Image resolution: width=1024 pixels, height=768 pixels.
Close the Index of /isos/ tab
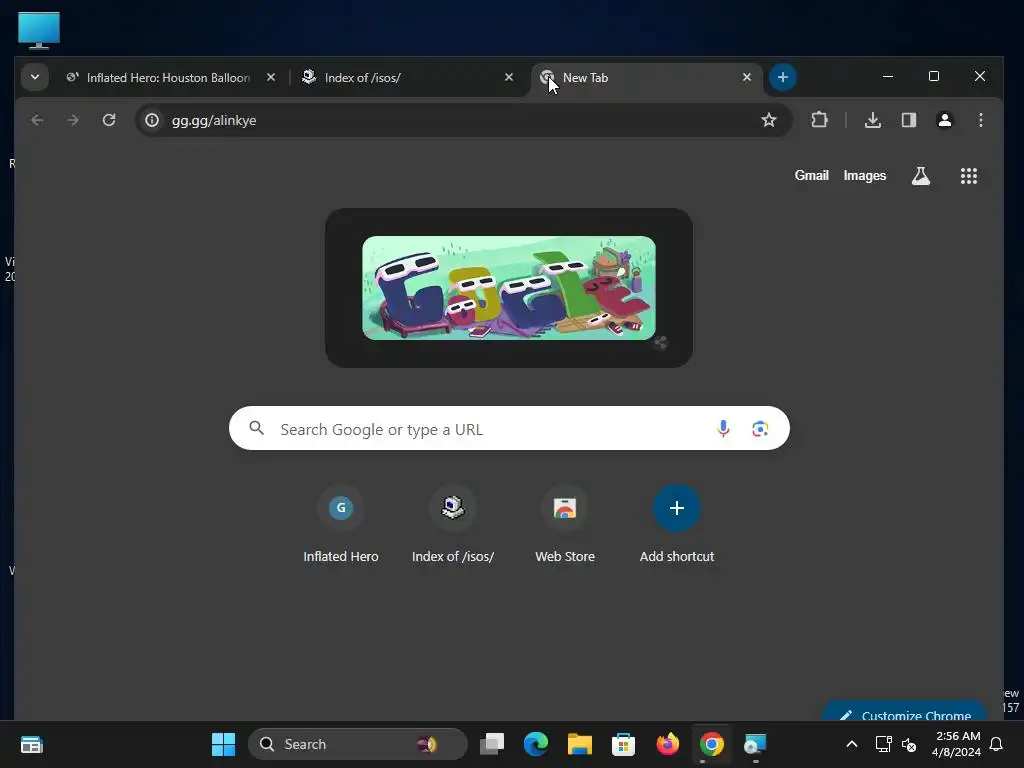click(x=509, y=77)
